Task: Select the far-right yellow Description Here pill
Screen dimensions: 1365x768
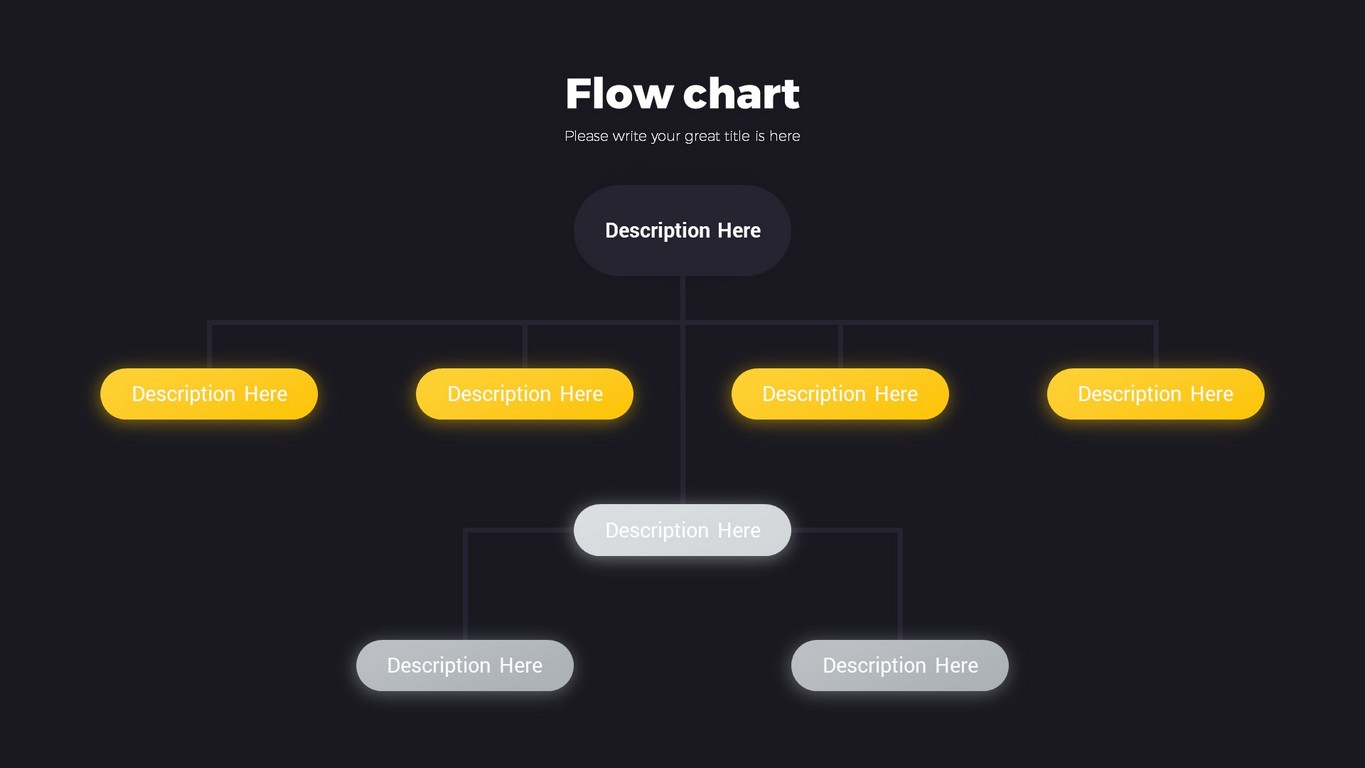Action: pyautogui.click(x=1155, y=394)
